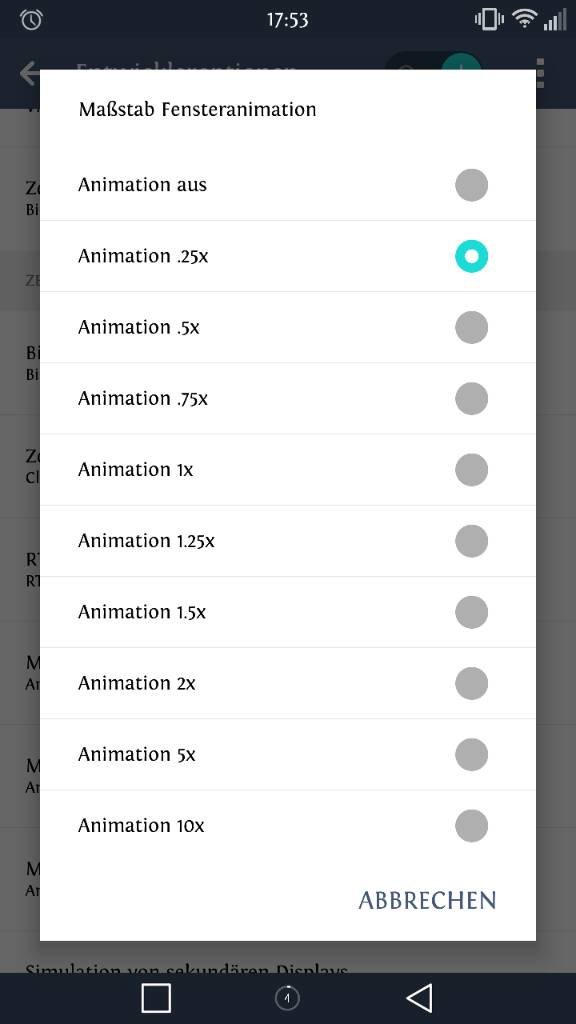Choose the Animation .5x radio button
This screenshot has width=576, height=1024.
(x=472, y=327)
